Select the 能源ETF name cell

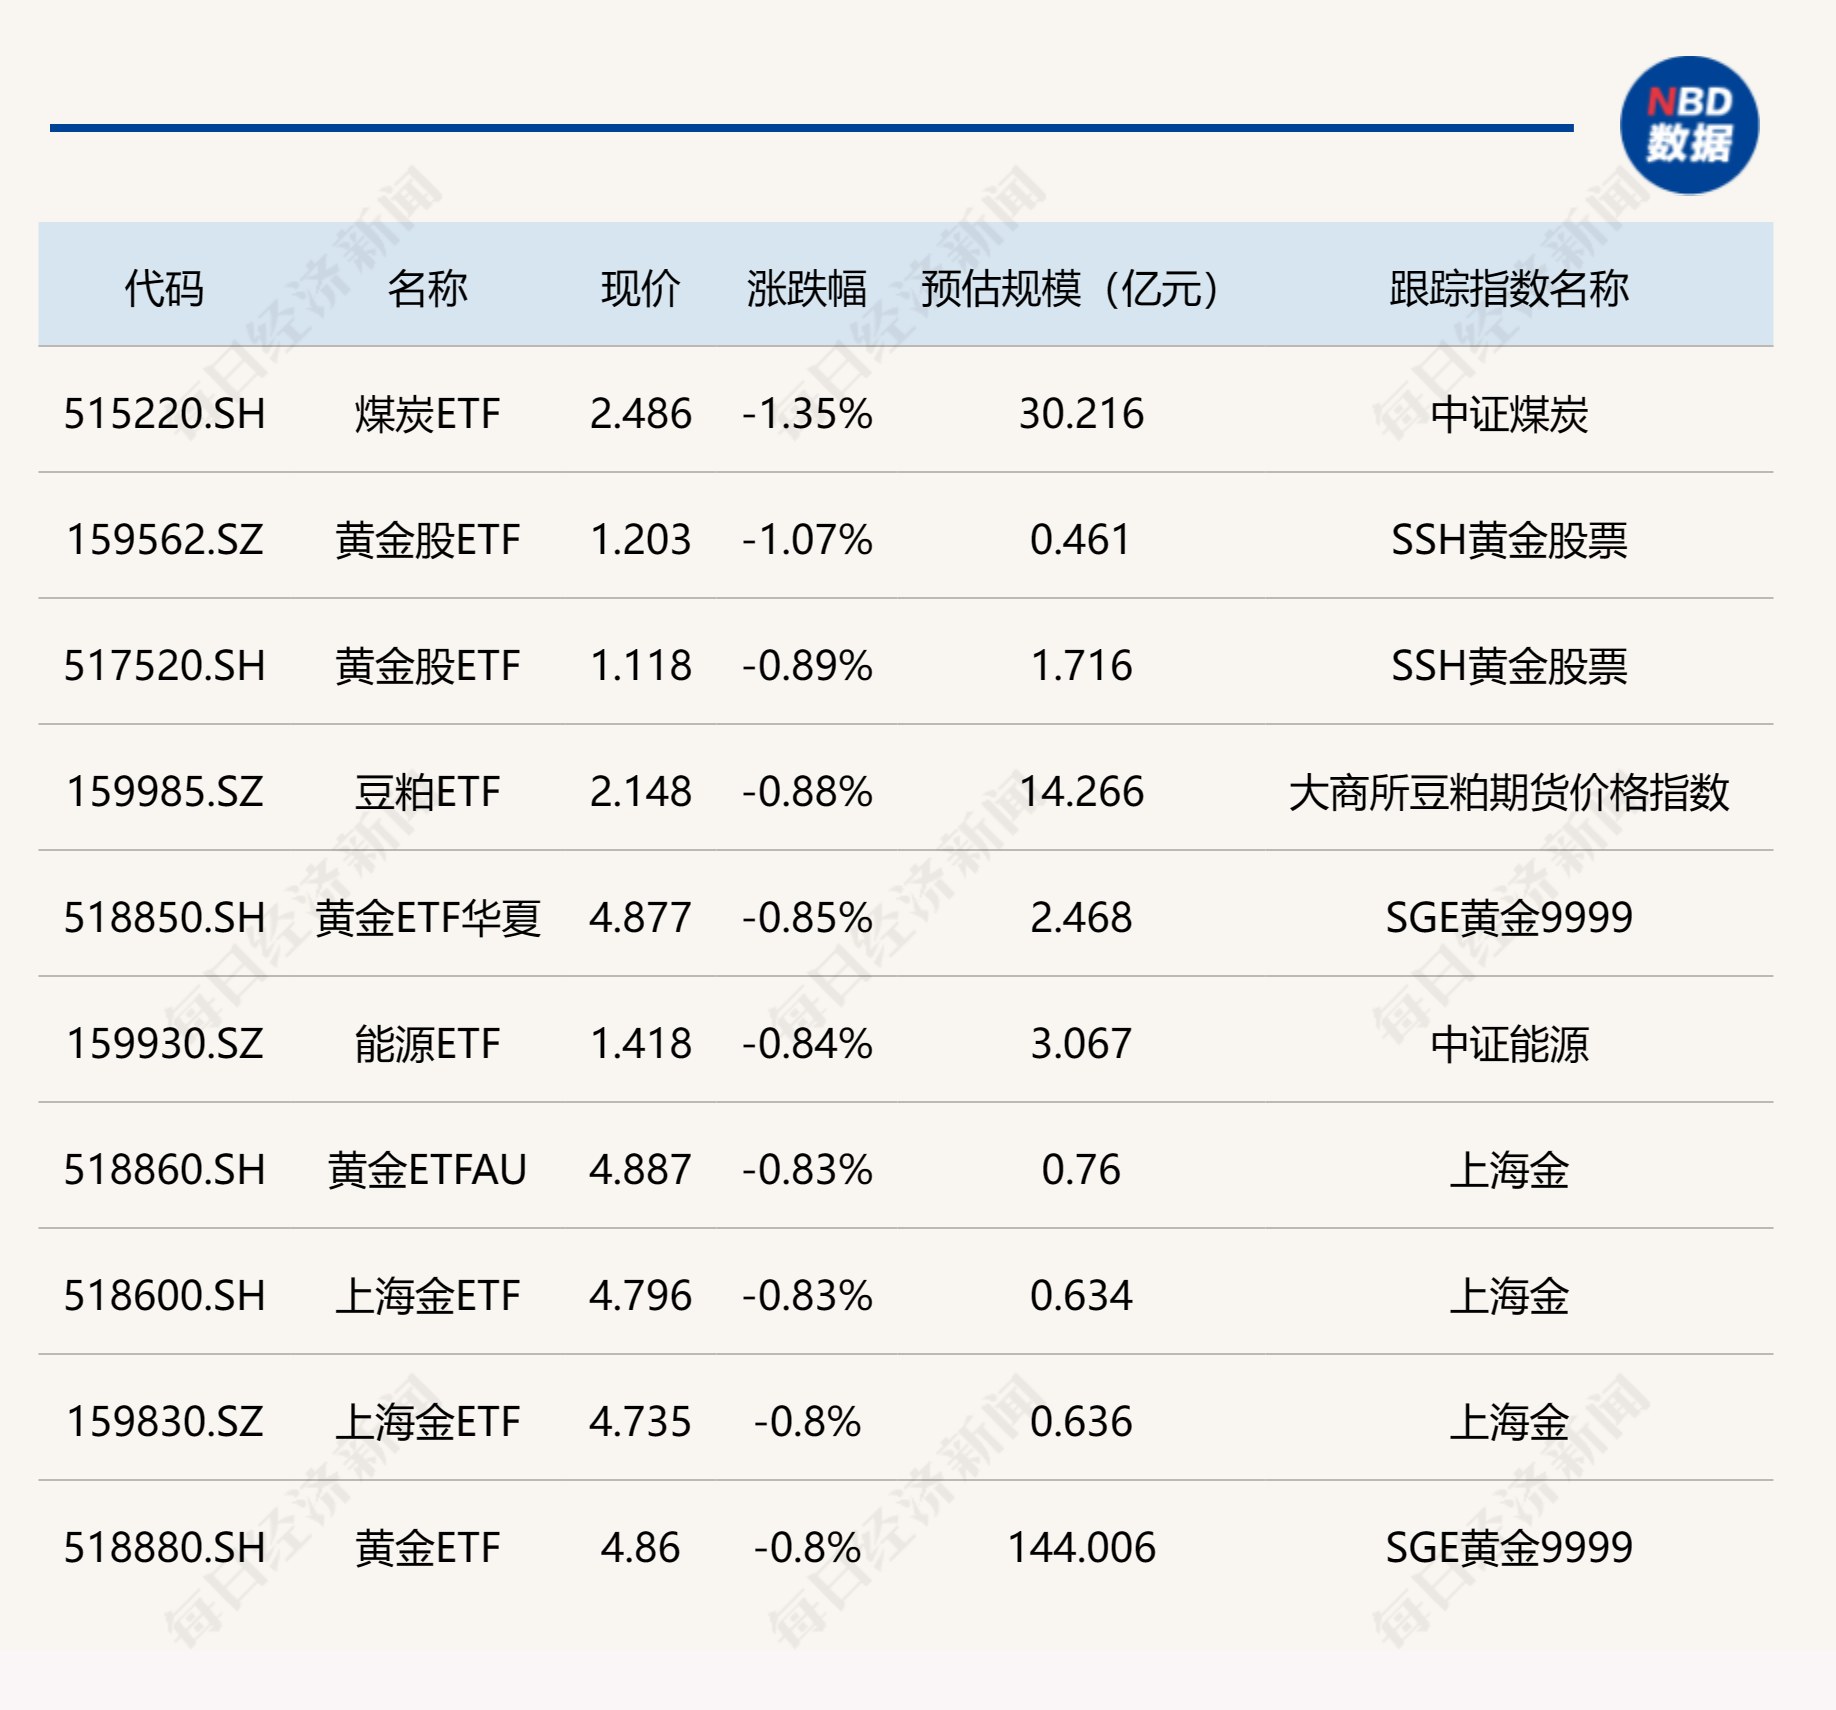point(427,1044)
